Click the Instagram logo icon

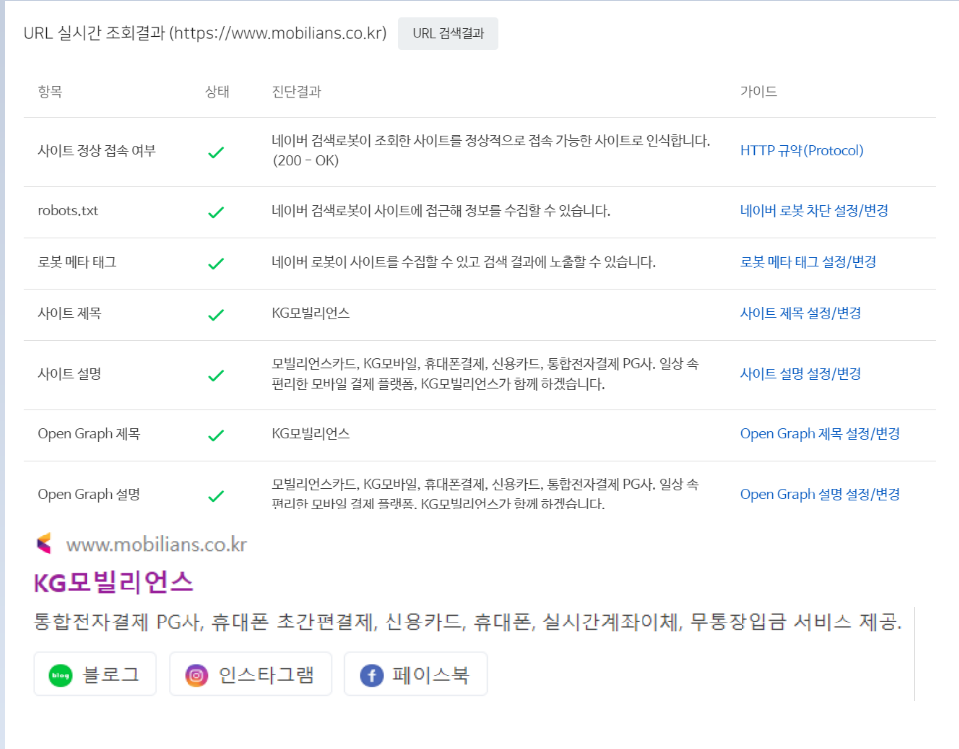(x=196, y=675)
